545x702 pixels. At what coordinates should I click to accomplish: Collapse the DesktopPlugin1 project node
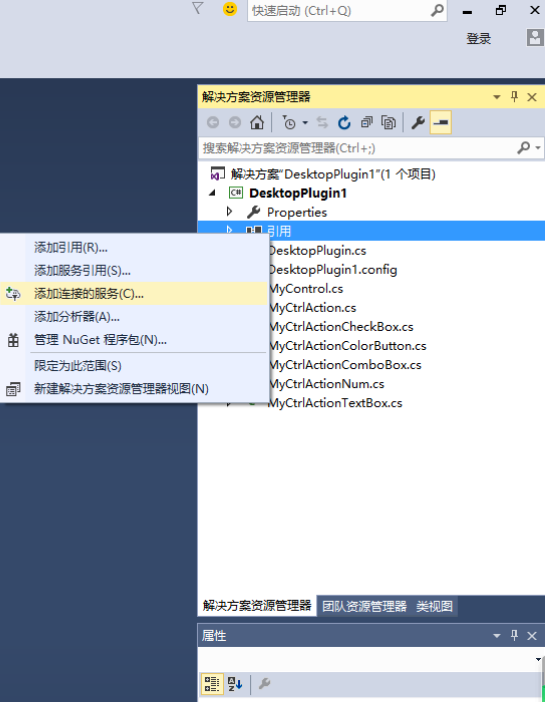pos(213,193)
